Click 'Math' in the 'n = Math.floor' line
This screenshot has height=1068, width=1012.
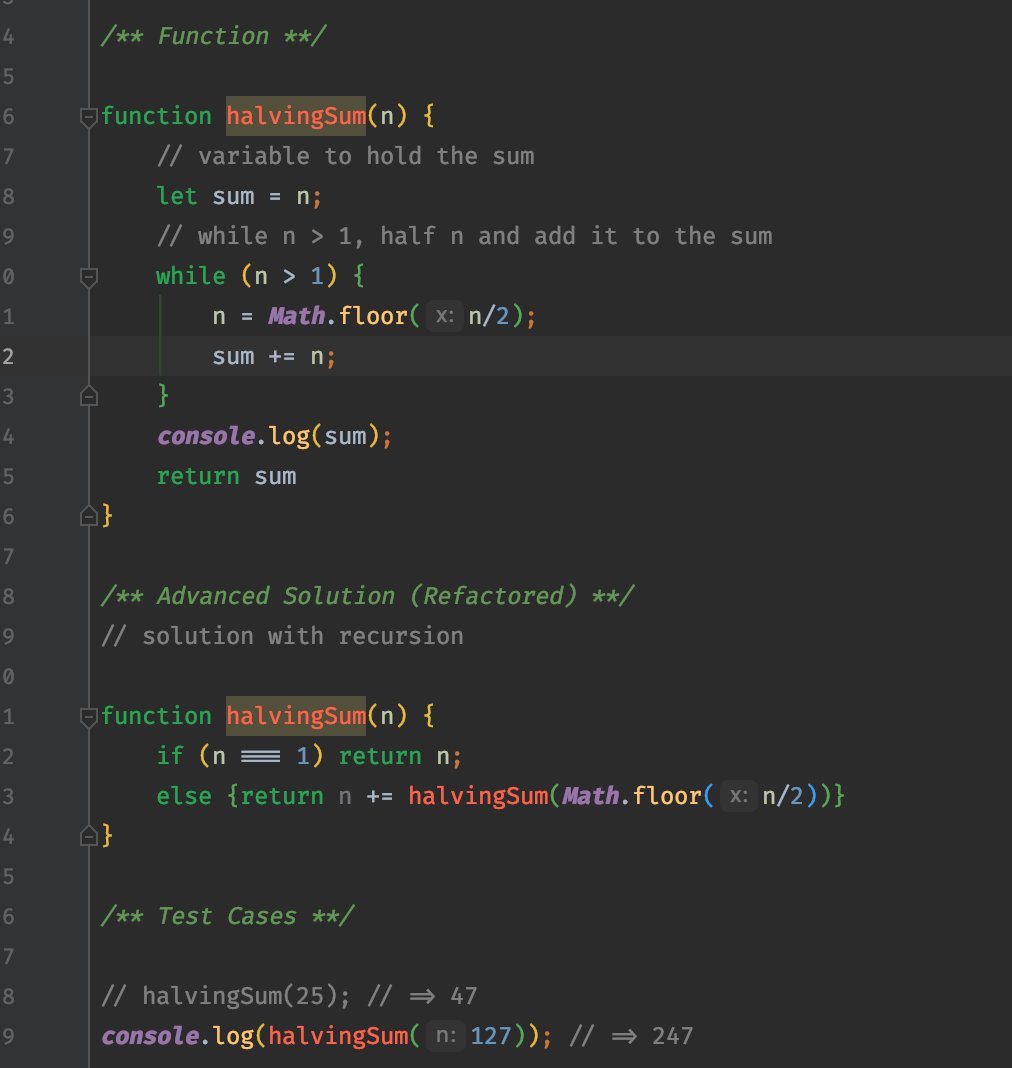coord(296,316)
